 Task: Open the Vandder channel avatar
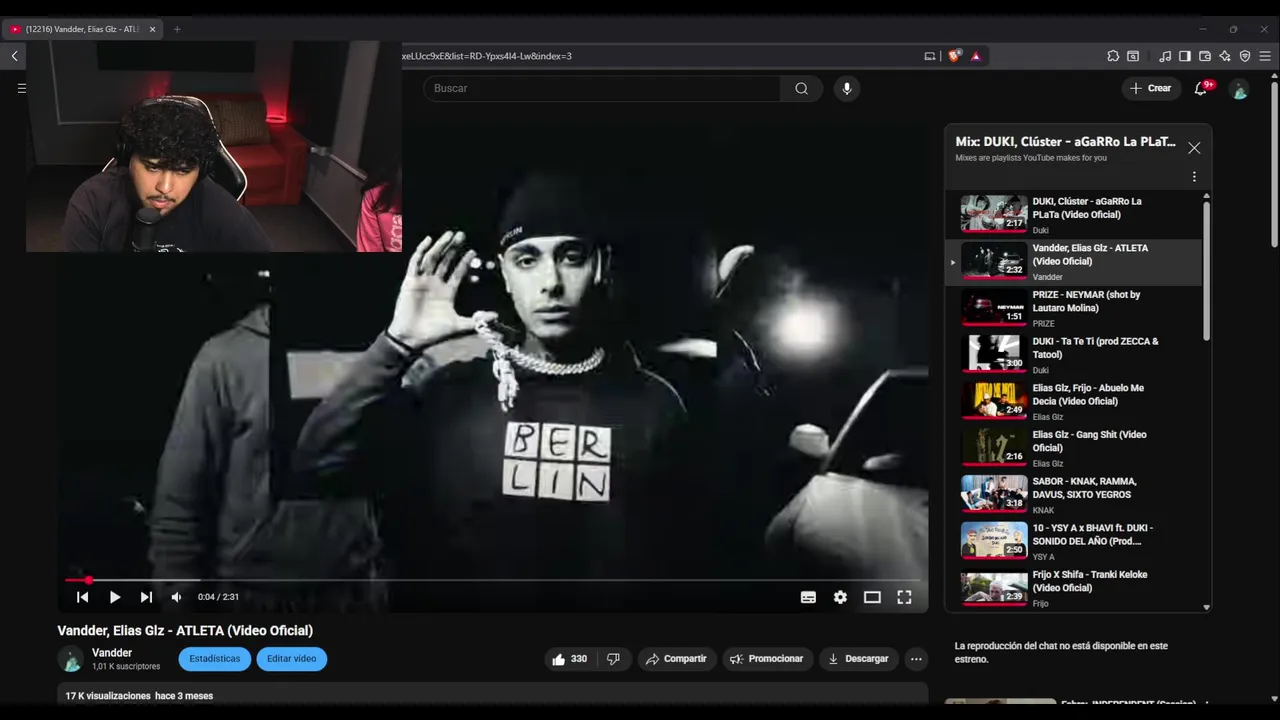71,659
